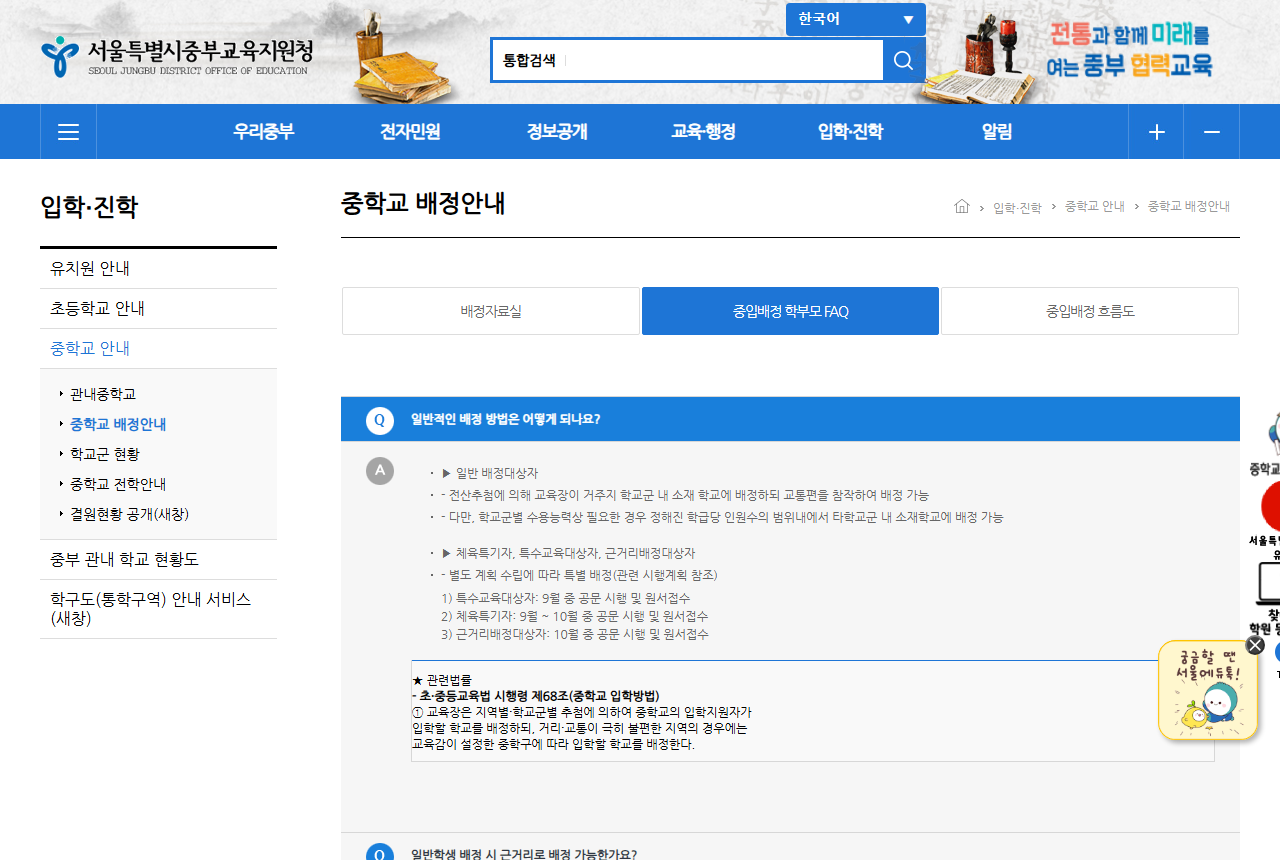
Task: Go to home via breadcrumb house icon
Action: (x=962, y=206)
